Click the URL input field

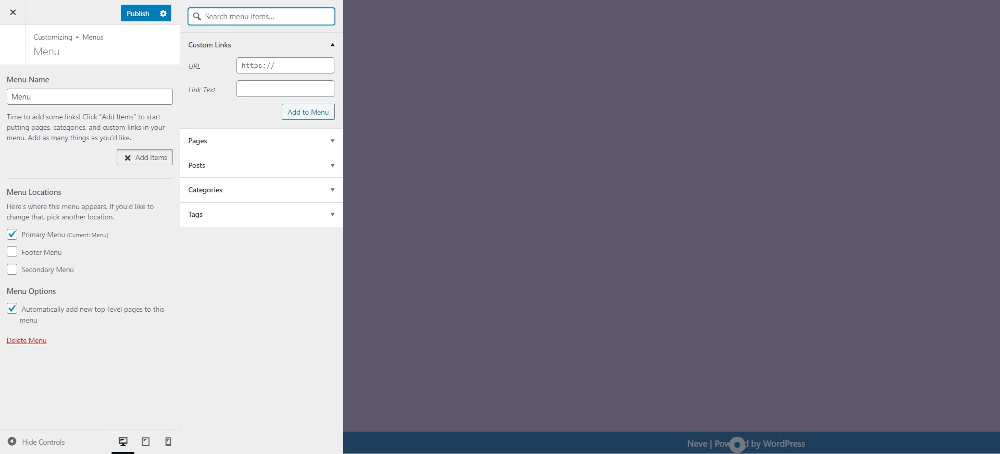click(x=285, y=66)
